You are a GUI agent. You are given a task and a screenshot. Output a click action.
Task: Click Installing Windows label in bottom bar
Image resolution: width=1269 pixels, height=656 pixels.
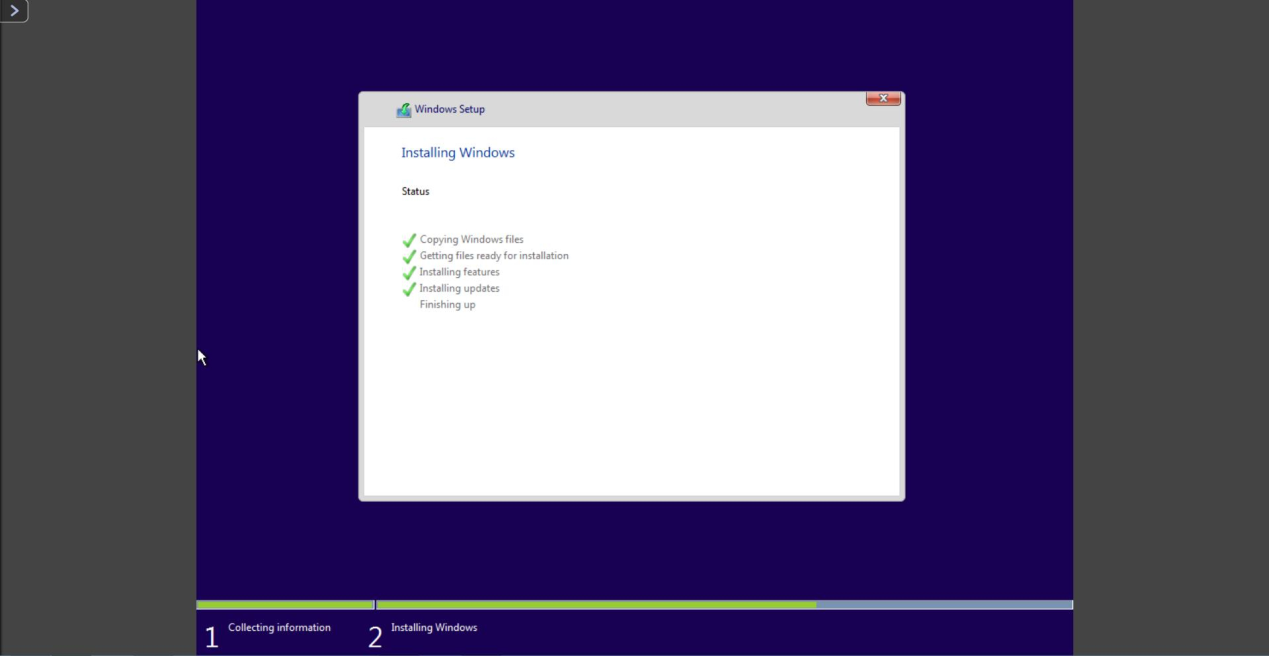pos(434,628)
